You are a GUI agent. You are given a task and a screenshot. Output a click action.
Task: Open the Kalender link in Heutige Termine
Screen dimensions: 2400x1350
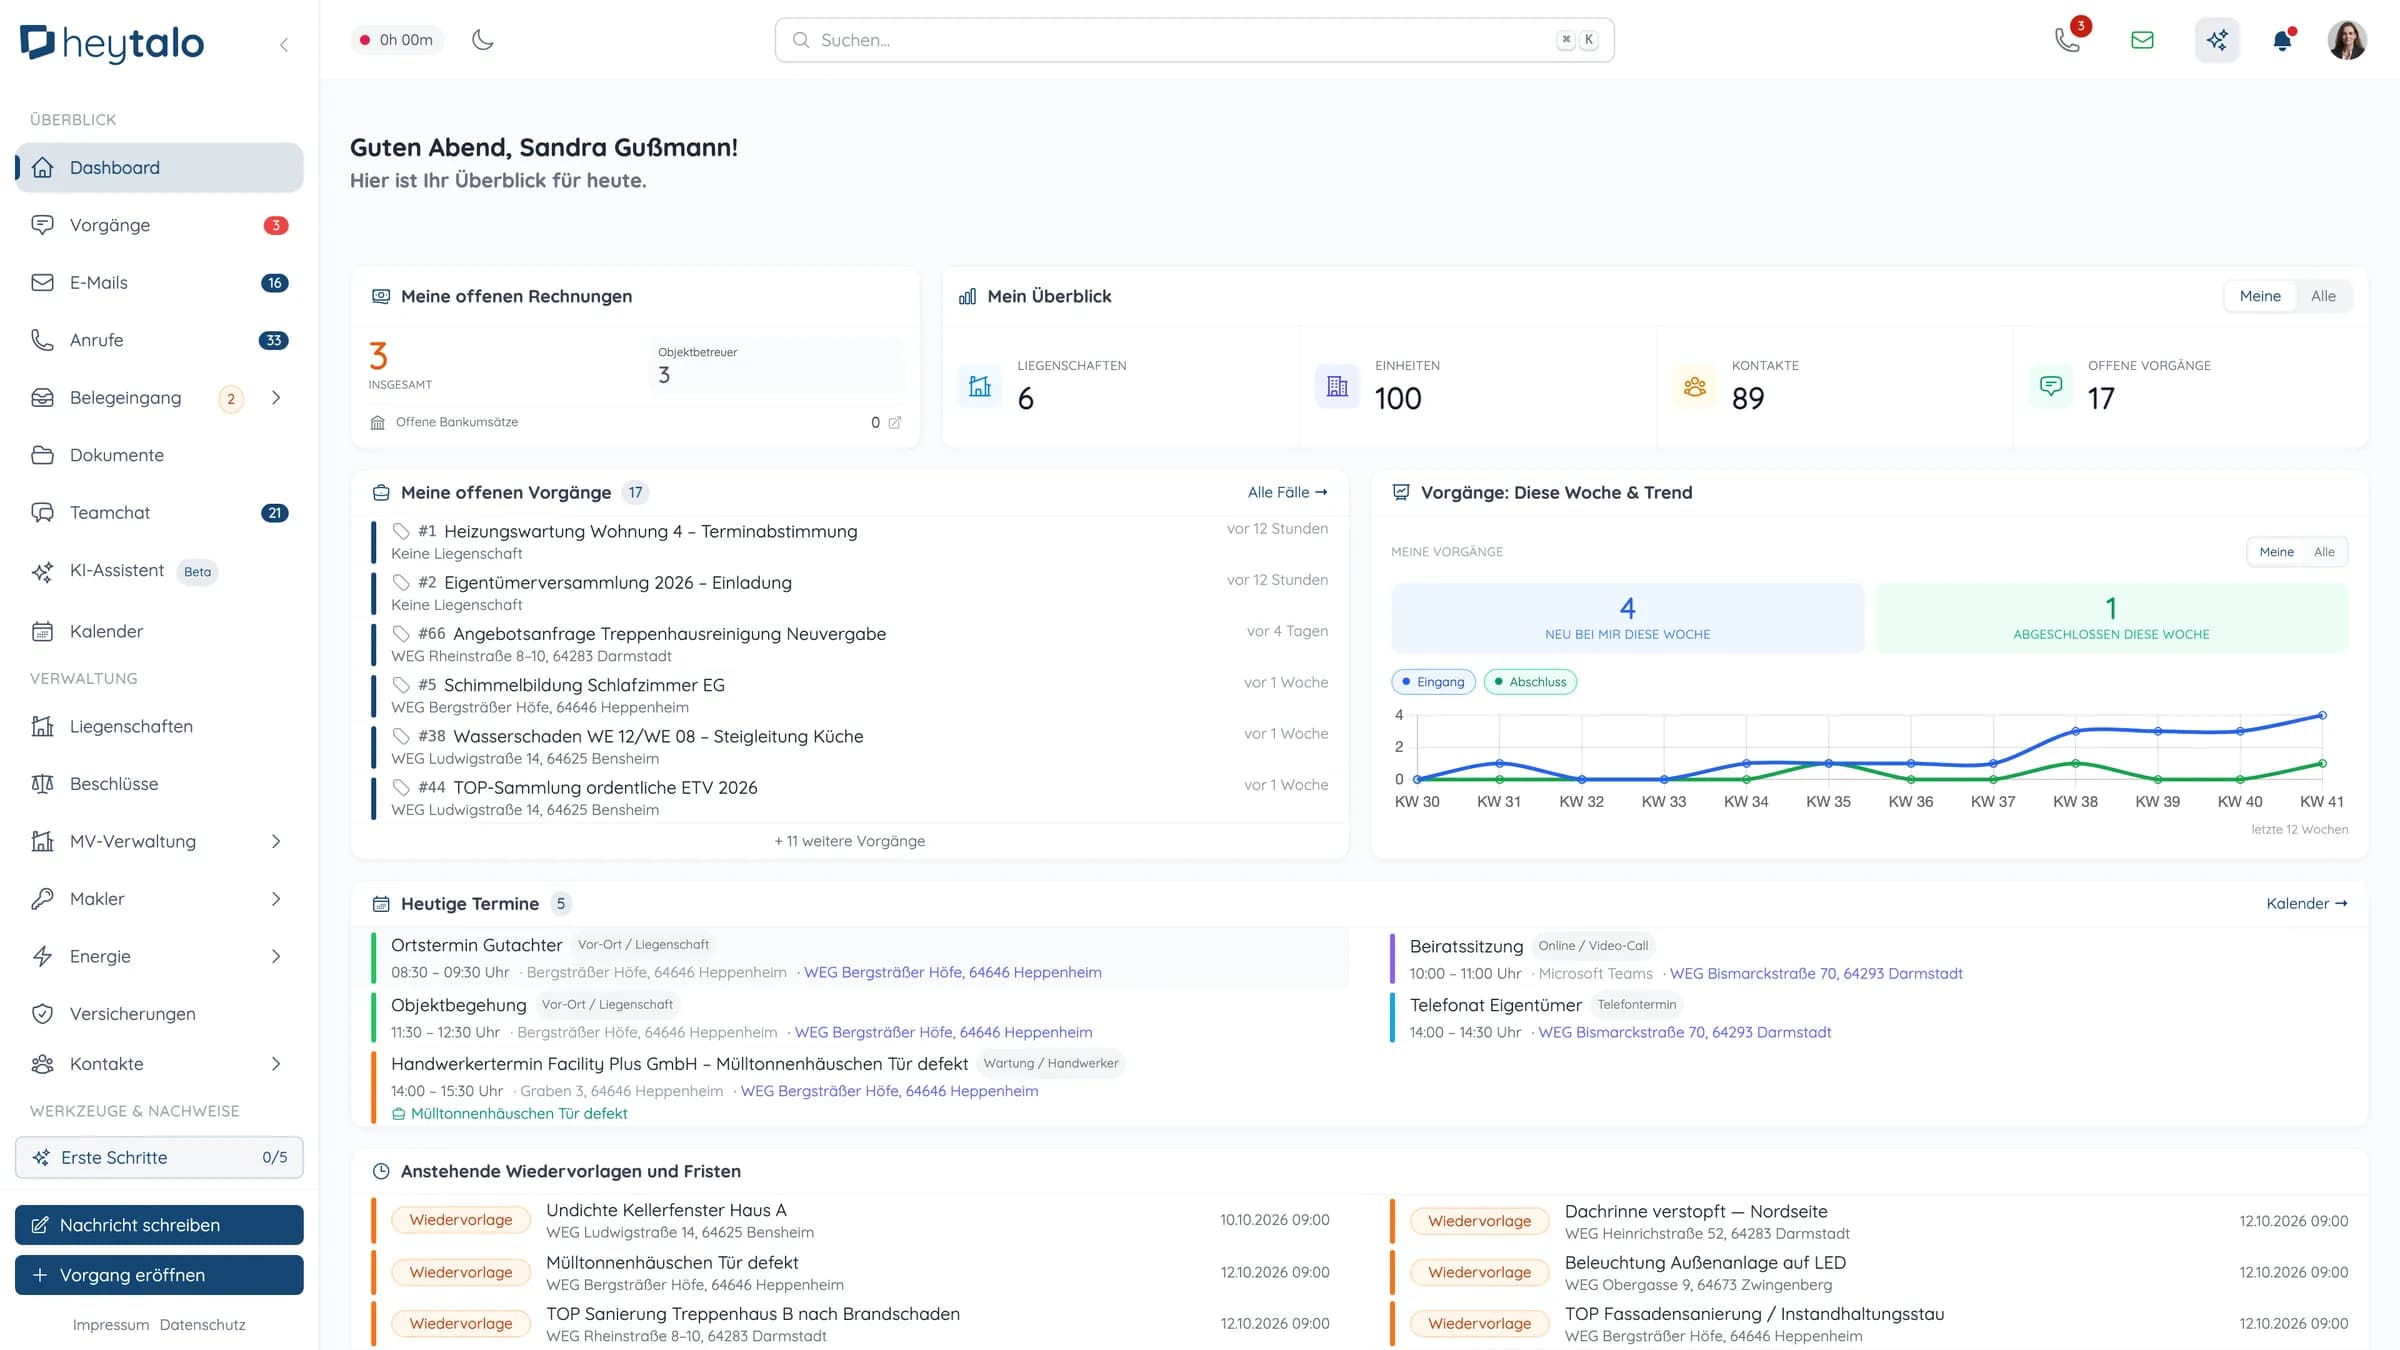click(x=2307, y=903)
